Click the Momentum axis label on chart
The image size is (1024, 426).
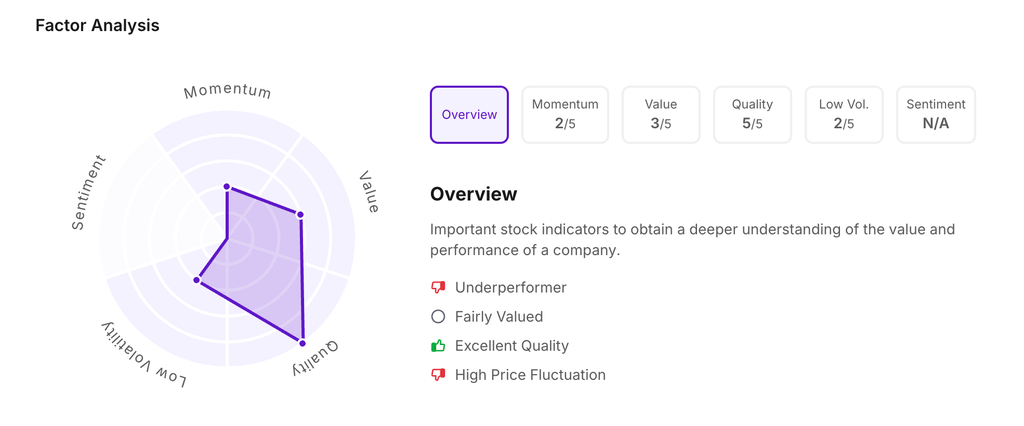[x=227, y=91]
